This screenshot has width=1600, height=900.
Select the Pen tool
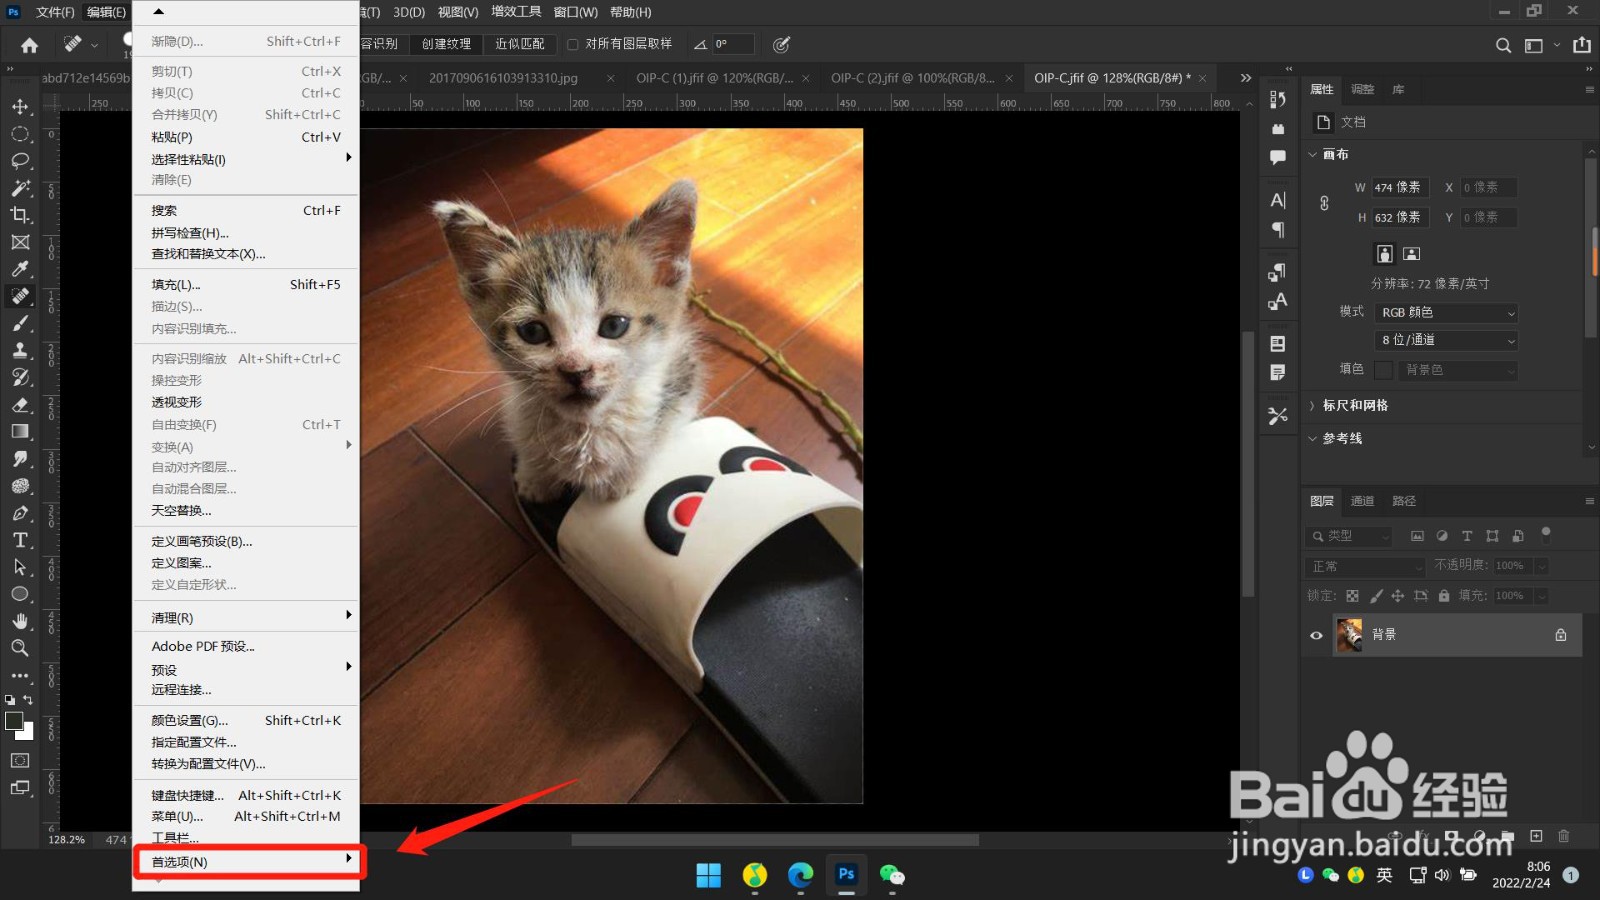[x=20, y=513]
